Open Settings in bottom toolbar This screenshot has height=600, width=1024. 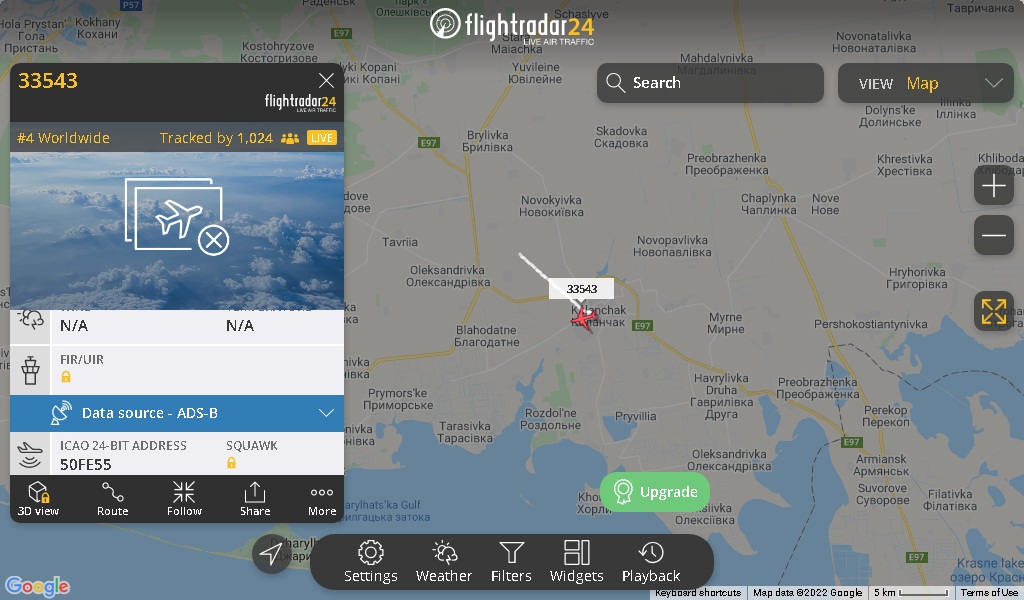click(x=370, y=561)
